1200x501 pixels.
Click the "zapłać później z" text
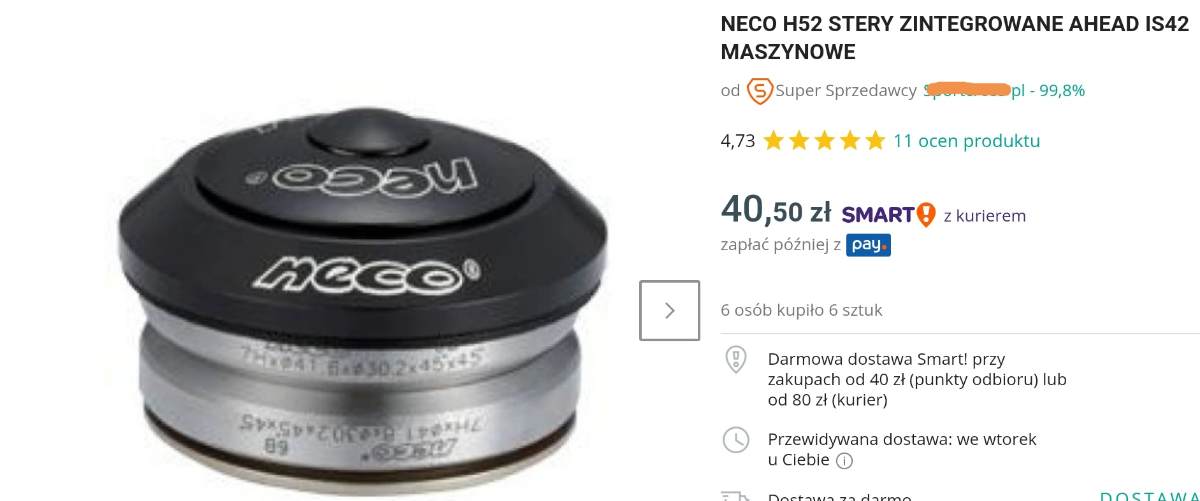pyautogui.click(x=781, y=244)
